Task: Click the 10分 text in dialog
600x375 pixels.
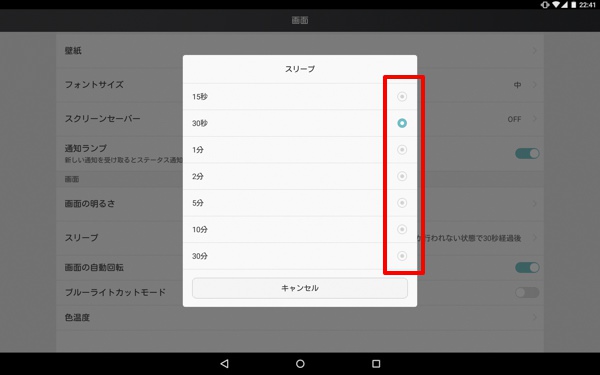Action: click(200, 230)
